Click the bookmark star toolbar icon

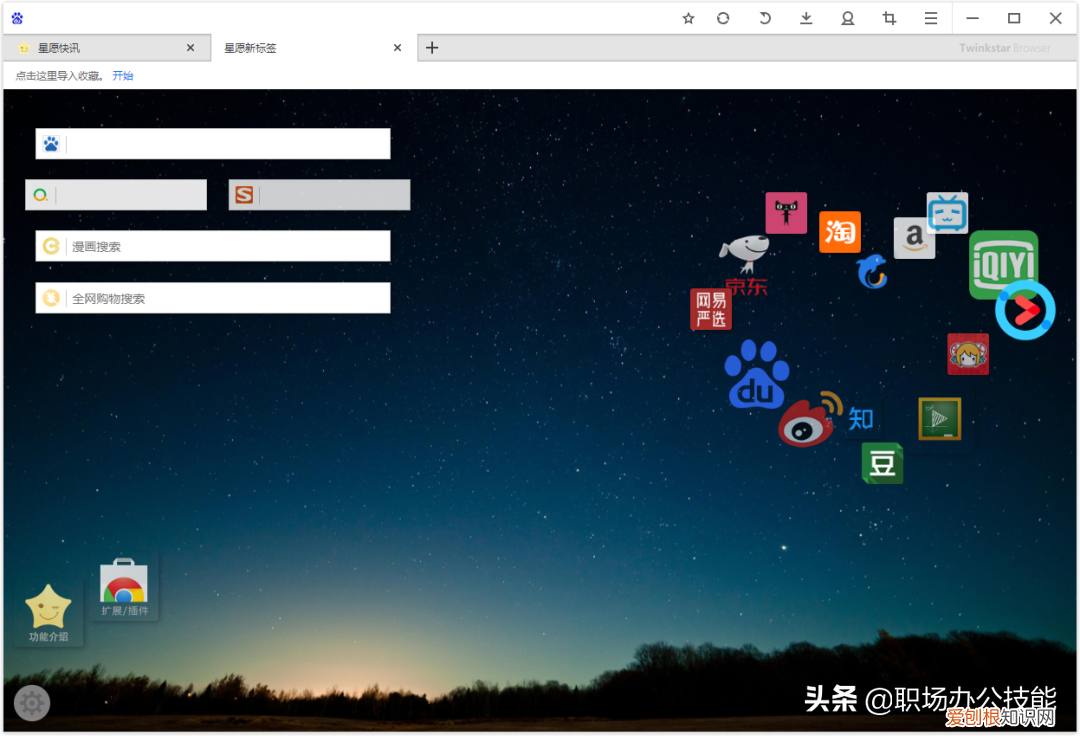click(688, 18)
